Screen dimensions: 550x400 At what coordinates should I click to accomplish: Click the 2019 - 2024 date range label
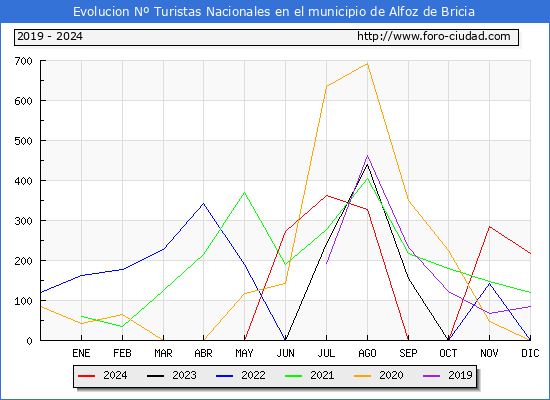point(50,36)
